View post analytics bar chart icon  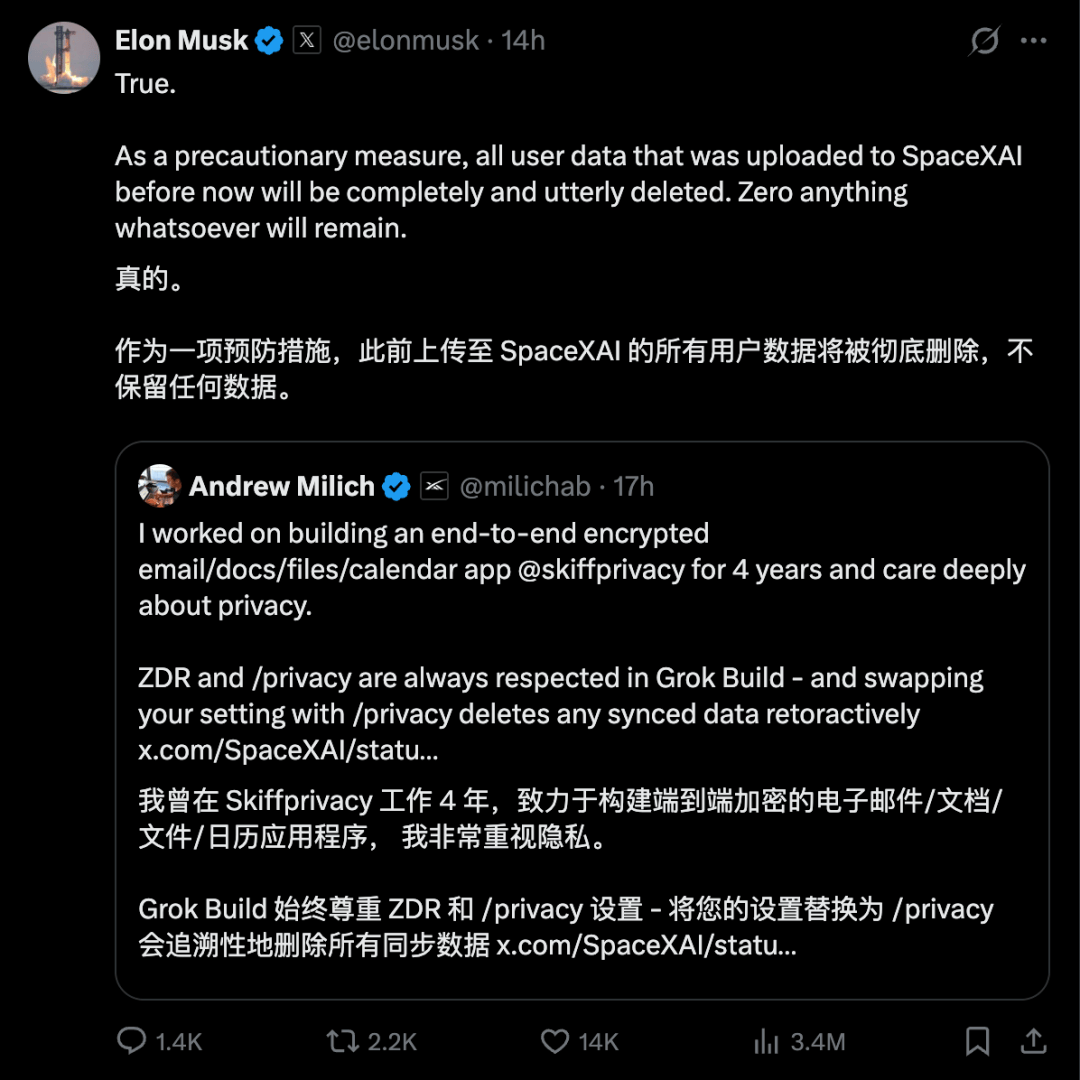(766, 1041)
